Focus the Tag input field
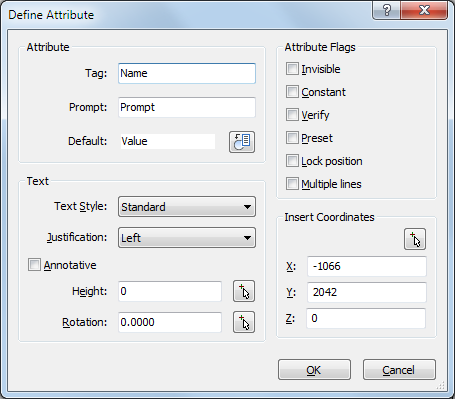The image size is (455, 399). [187, 73]
